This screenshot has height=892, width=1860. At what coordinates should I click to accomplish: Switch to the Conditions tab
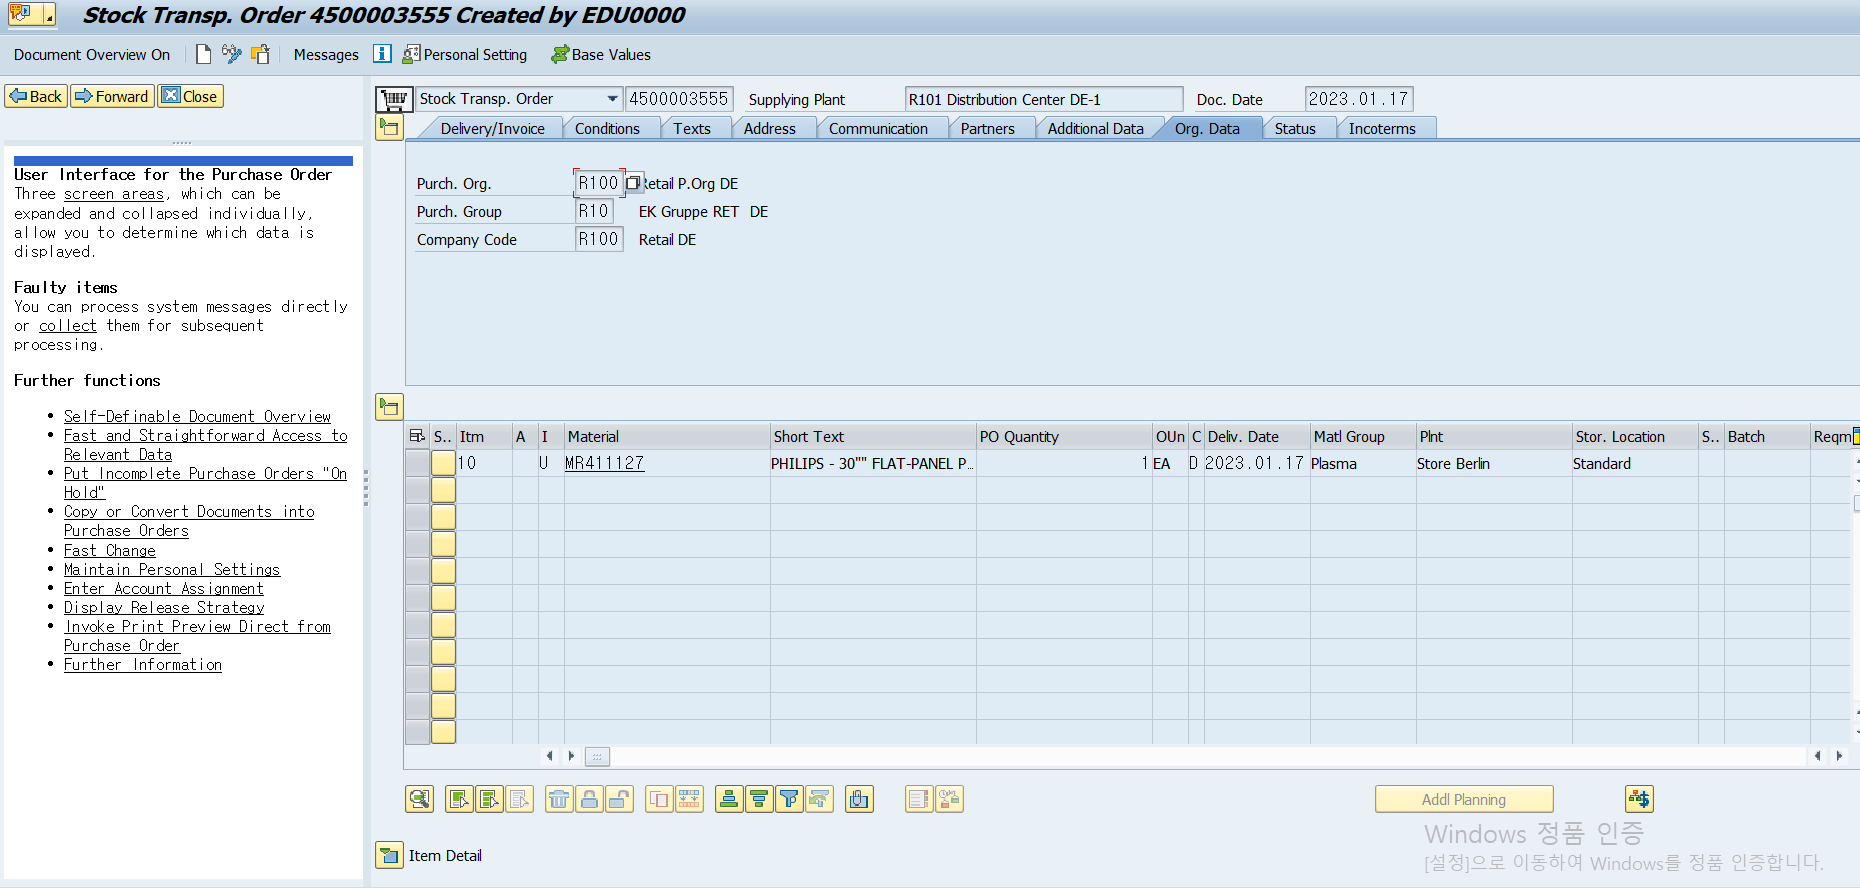click(607, 128)
